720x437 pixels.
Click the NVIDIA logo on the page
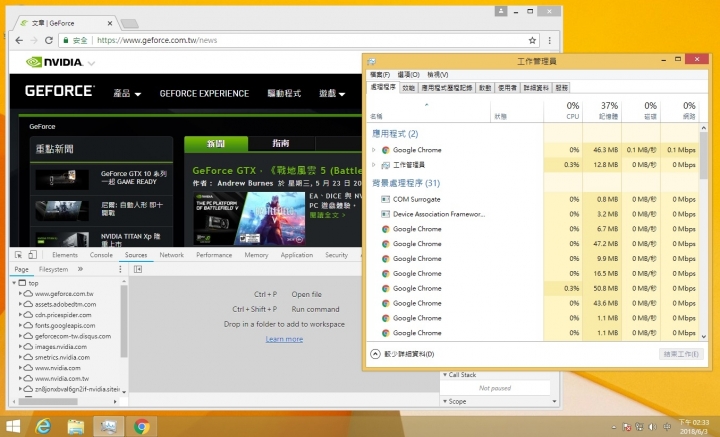54,62
